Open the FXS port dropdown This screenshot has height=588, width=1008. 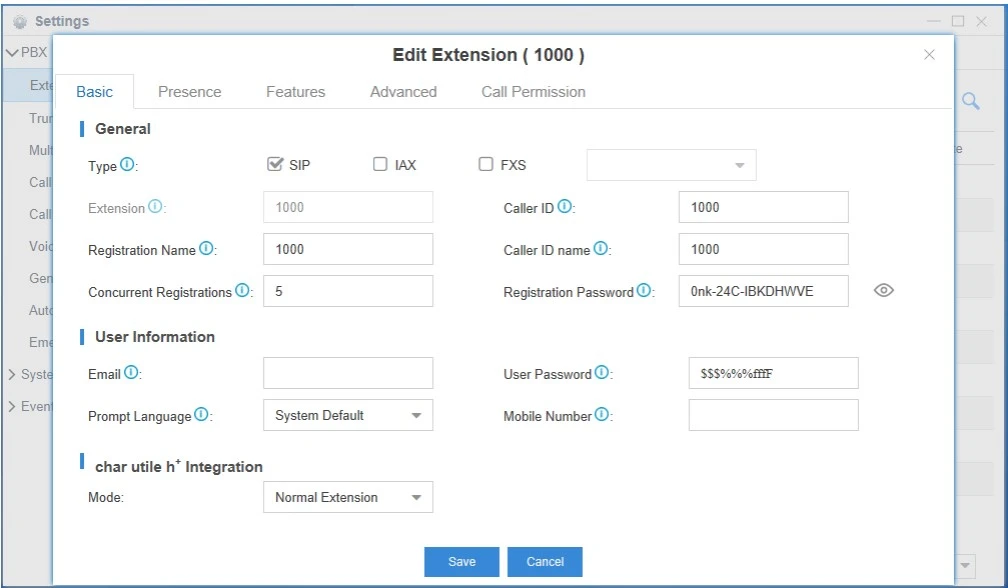pos(671,165)
